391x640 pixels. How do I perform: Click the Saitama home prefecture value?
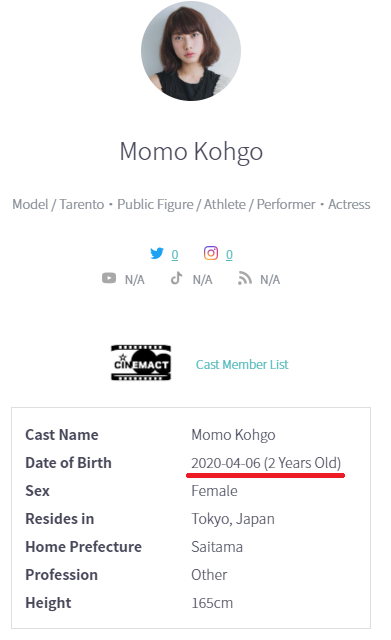pyautogui.click(x=217, y=547)
